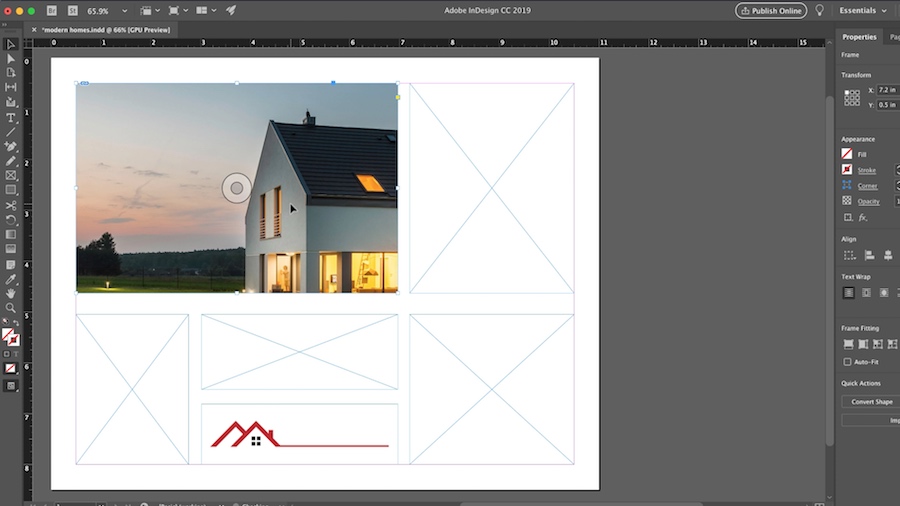The height and width of the screenshot is (506, 900).
Task: Edit the Y position field 0.5 in
Action: (888, 105)
